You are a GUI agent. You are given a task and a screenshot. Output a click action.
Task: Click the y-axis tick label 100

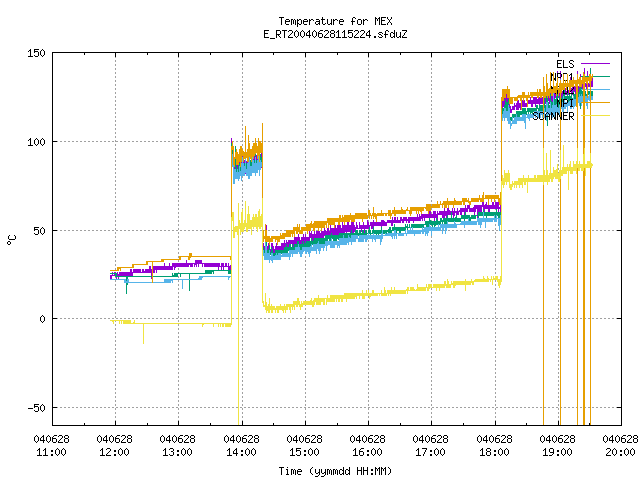[36, 142]
